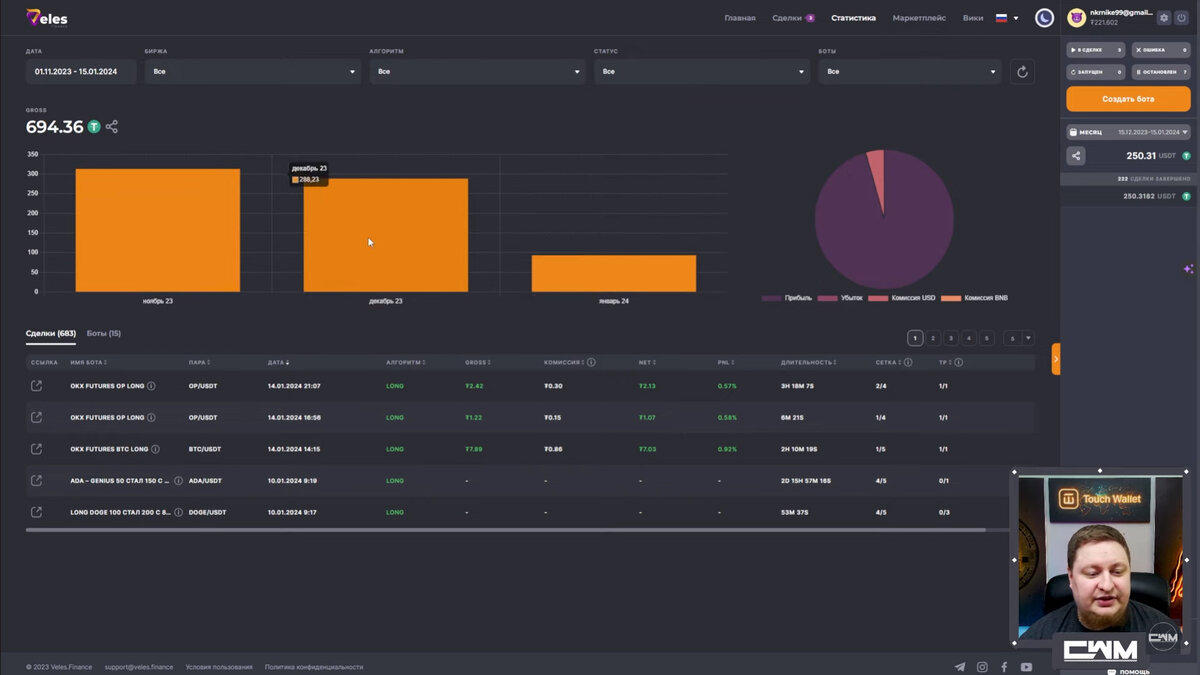Click the date range field 01.11.2023 - 15.01.2024

point(81,71)
